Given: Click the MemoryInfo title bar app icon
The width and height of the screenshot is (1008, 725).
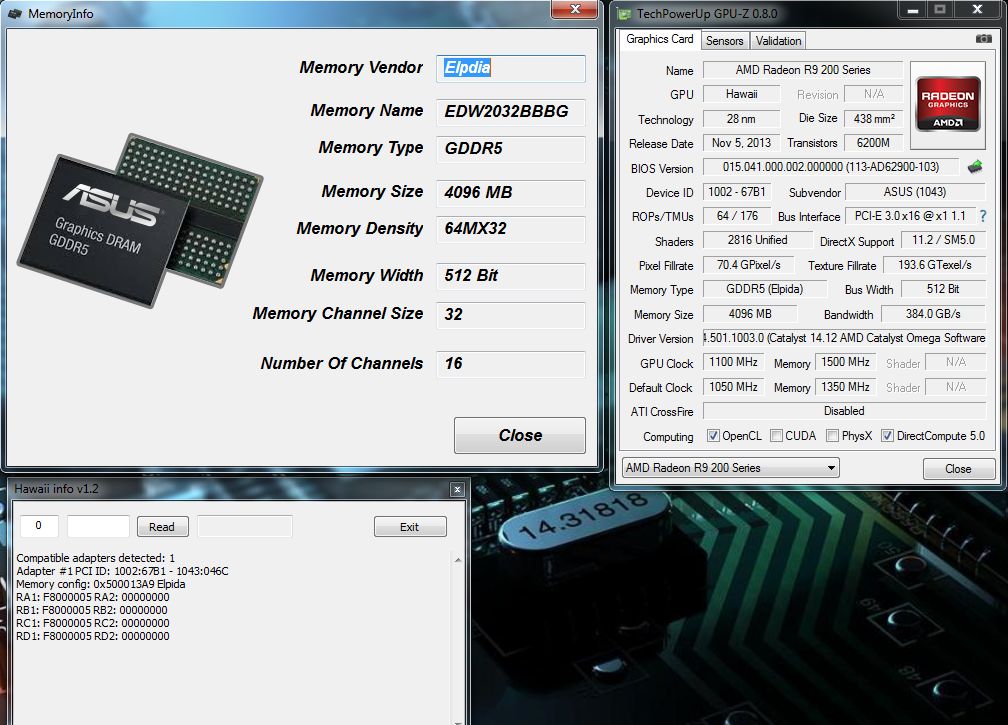Looking at the screenshot, I should coord(14,13).
